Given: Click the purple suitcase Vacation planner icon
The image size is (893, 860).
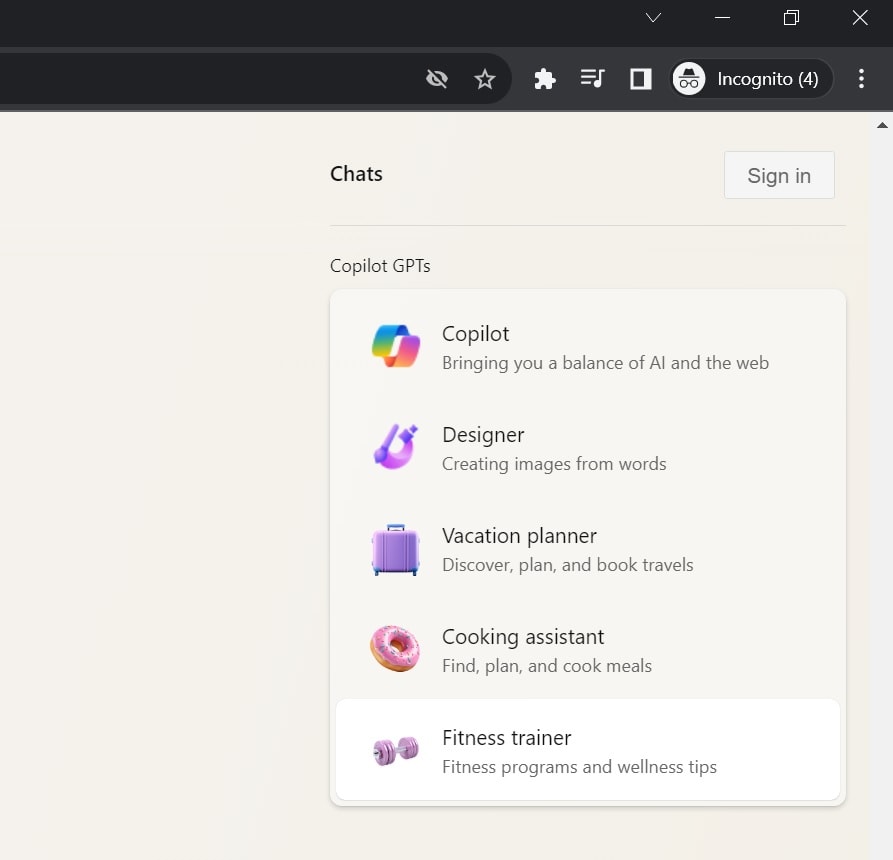Looking at the screenshot, I should point(395,549).
